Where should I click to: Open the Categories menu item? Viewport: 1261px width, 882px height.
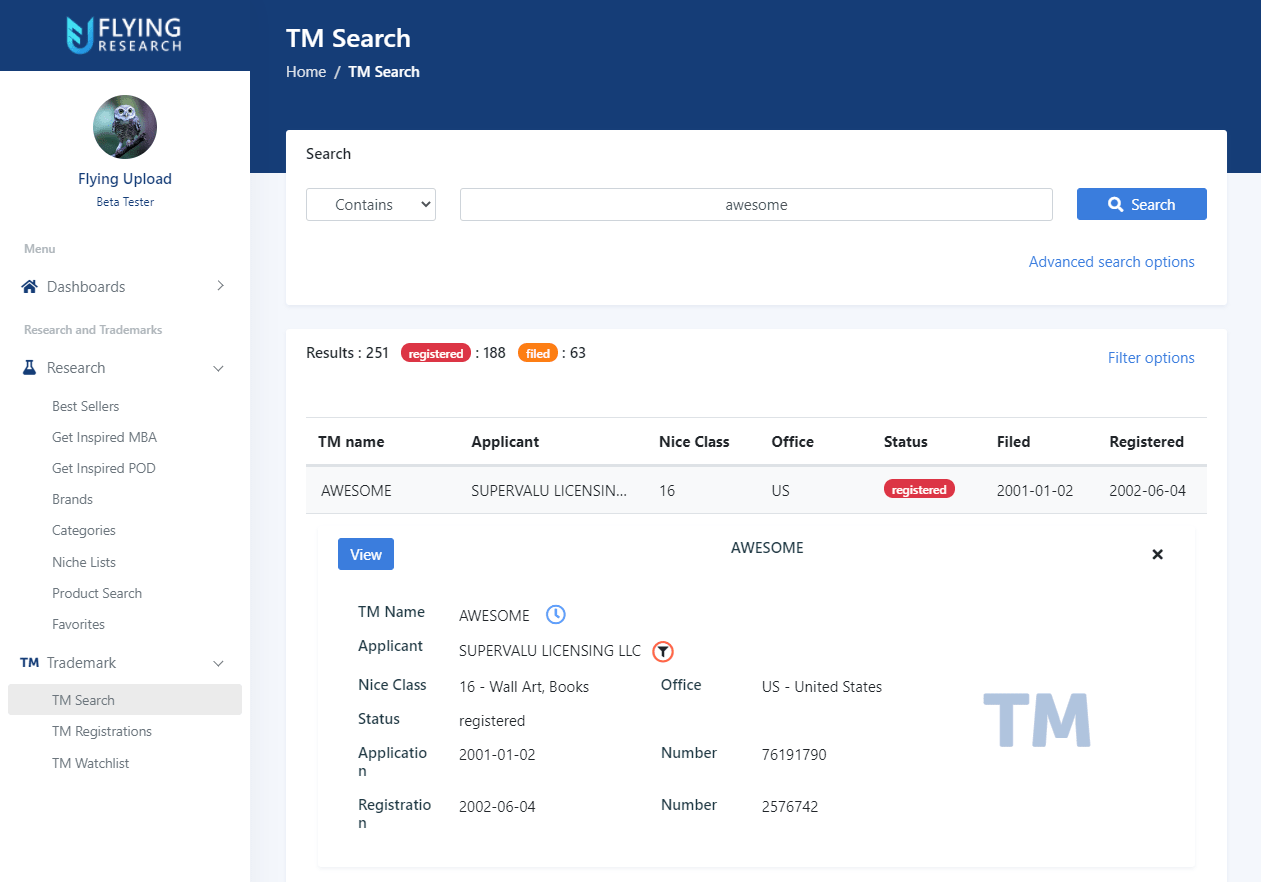(84, 530)
